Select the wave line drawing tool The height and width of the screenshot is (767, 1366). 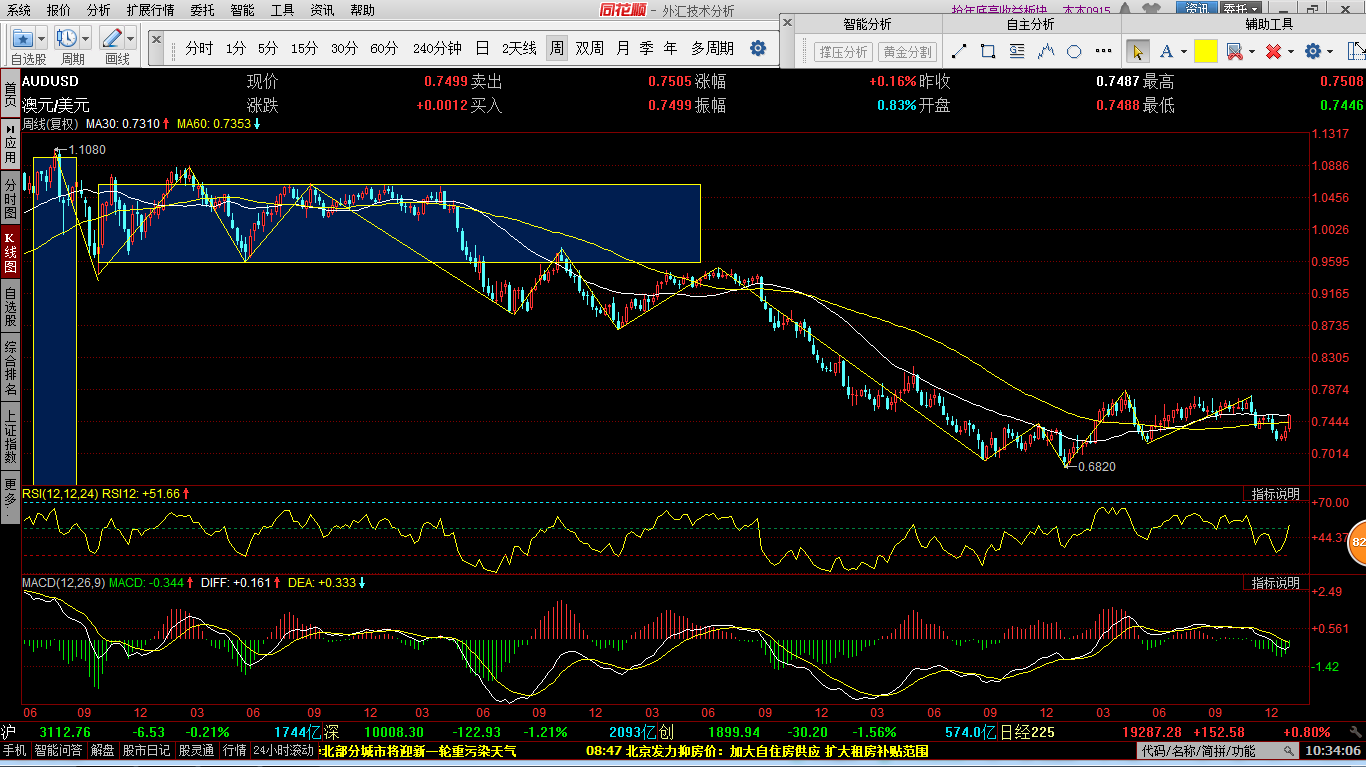click(1046, 51)
